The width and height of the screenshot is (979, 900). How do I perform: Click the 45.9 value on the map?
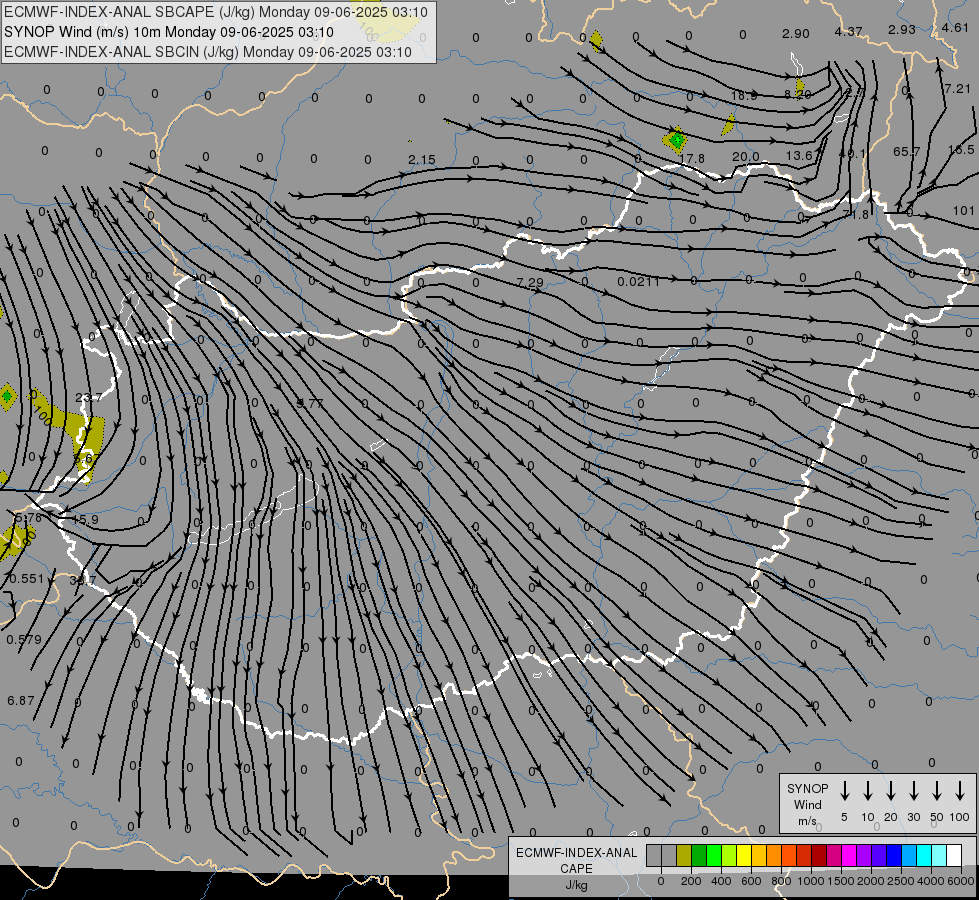click(85, 520)
